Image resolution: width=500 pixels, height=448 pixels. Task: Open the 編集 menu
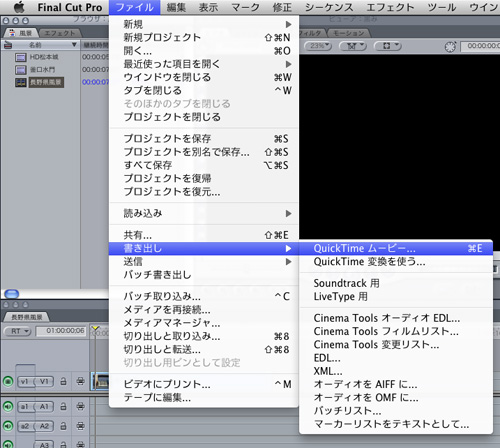[x=176, y=7]
